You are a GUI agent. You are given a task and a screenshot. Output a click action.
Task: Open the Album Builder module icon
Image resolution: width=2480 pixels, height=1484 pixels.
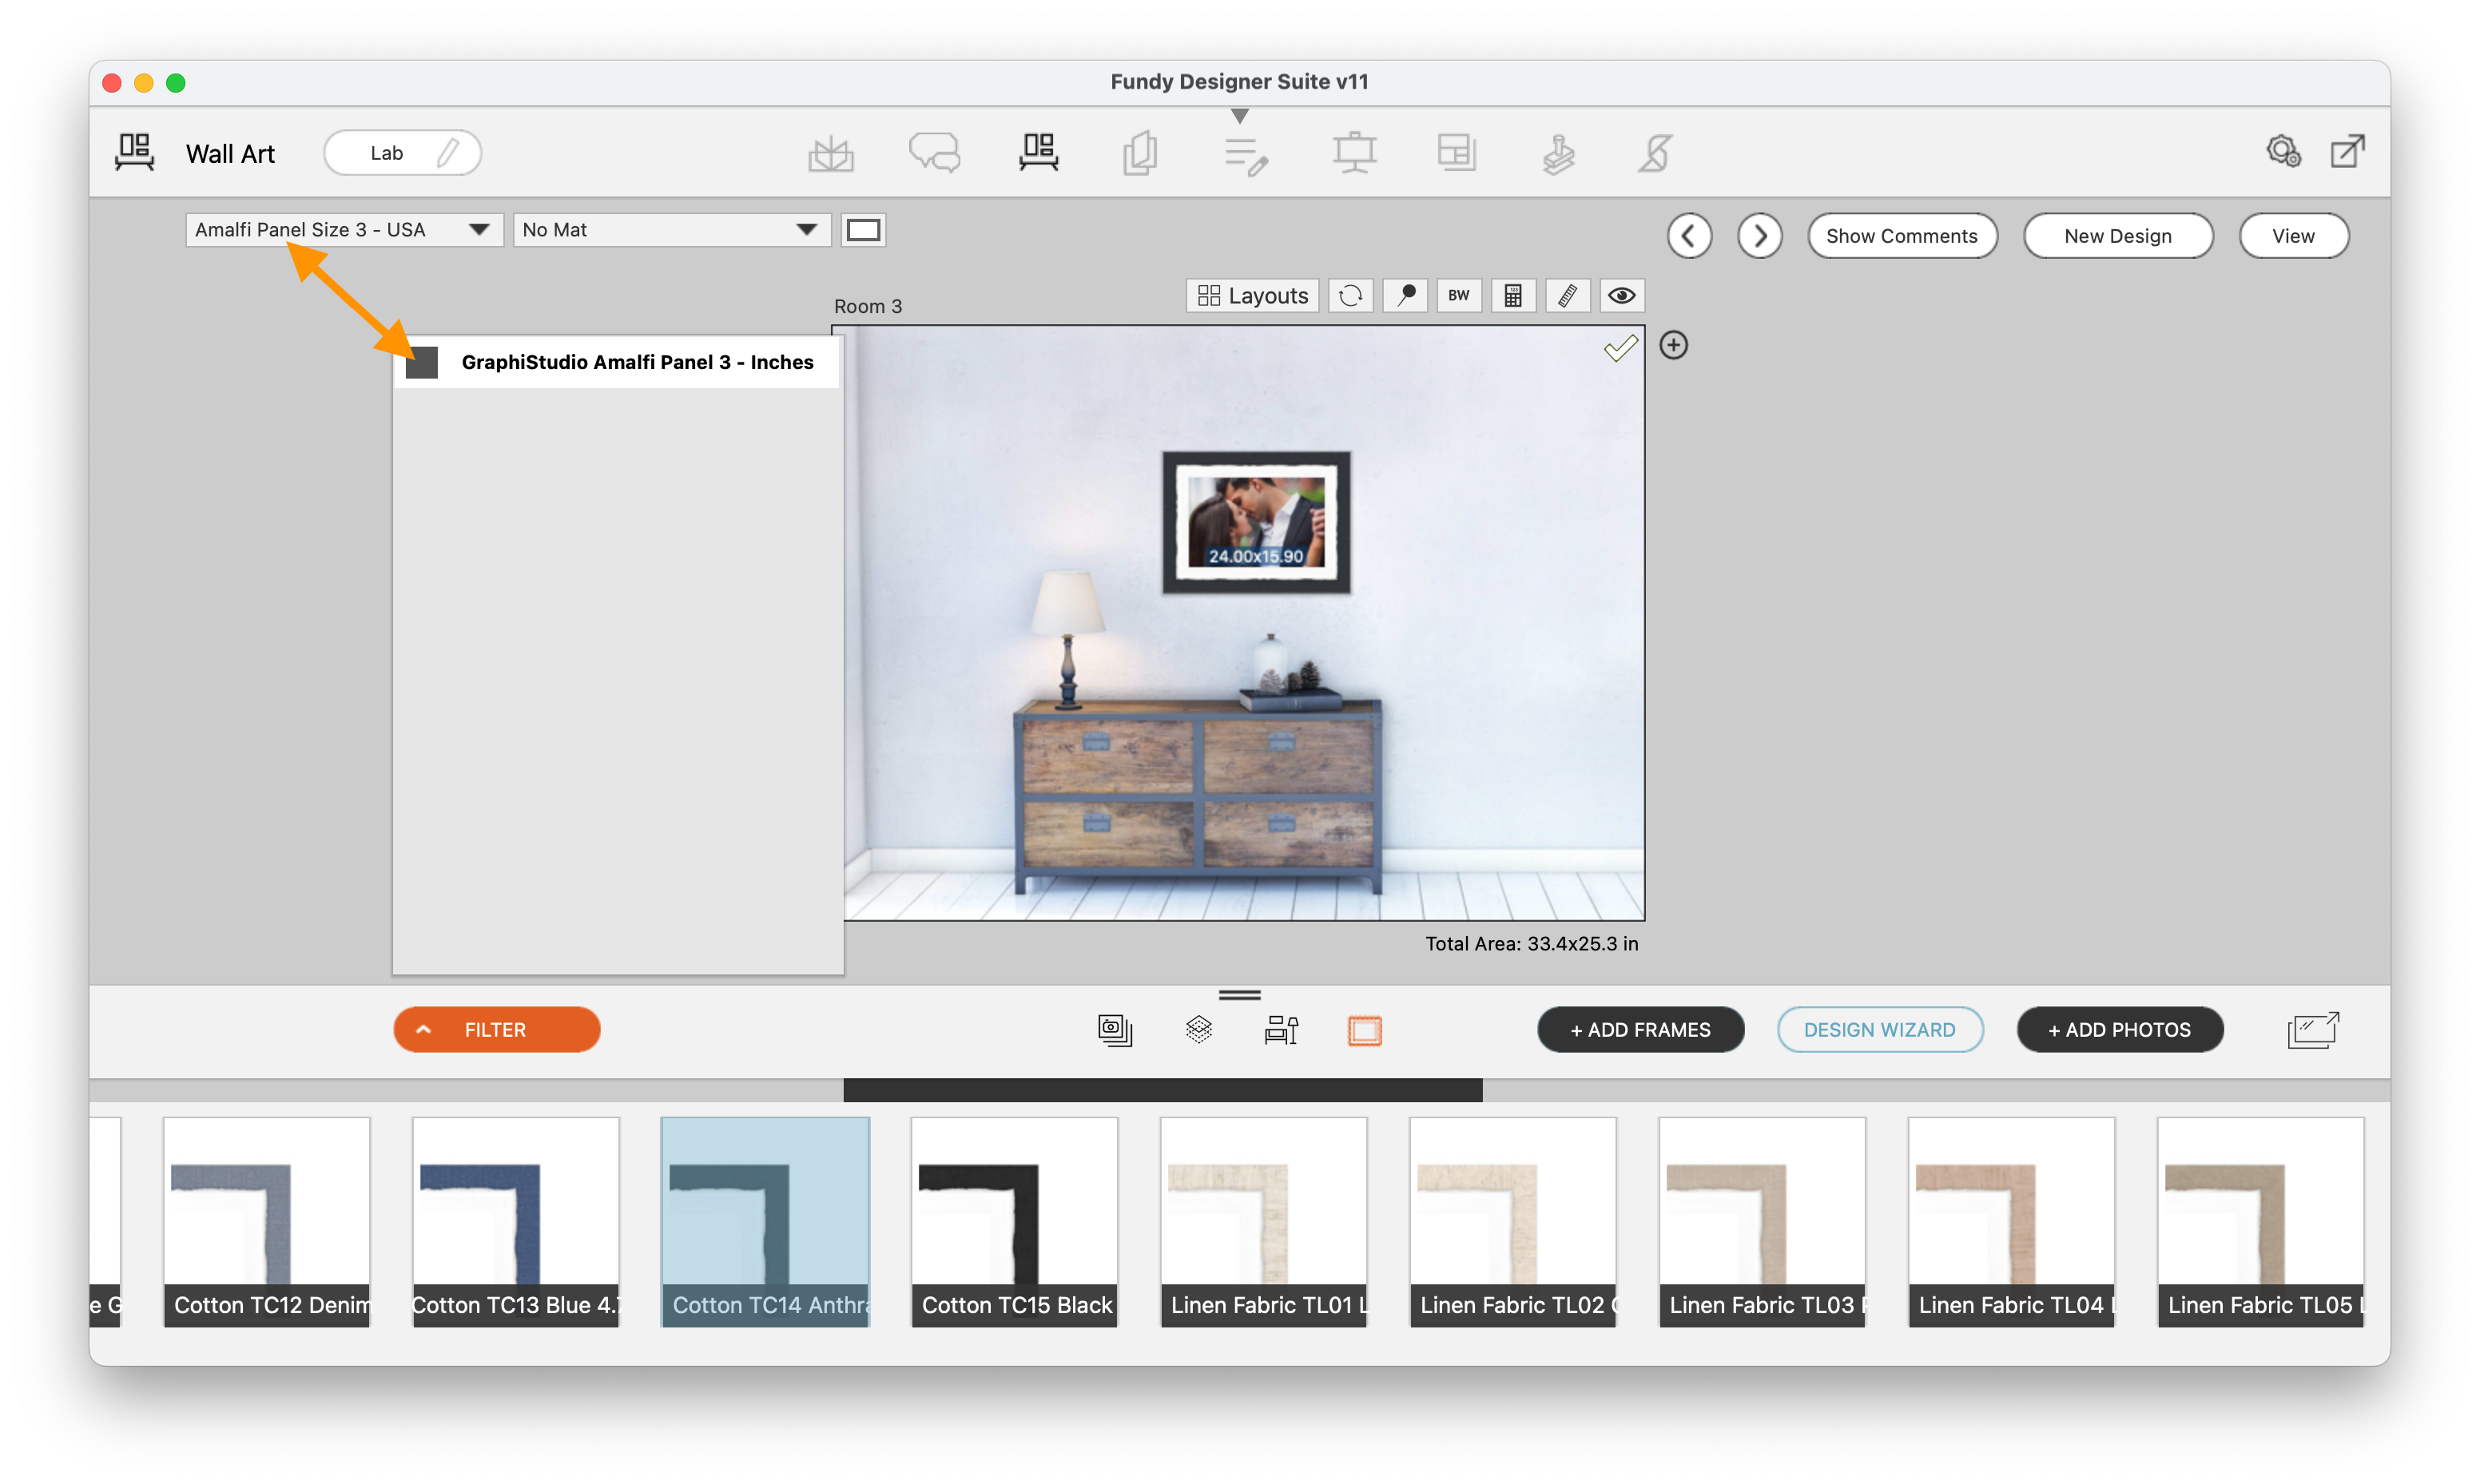click(x=830, y=153)
